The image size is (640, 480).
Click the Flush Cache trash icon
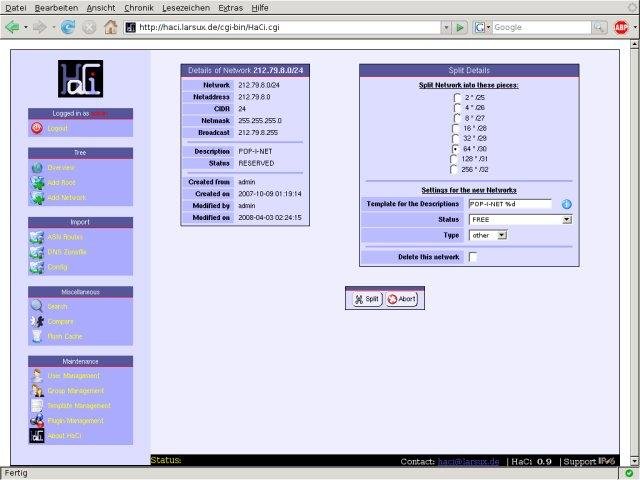pos(37,336)
